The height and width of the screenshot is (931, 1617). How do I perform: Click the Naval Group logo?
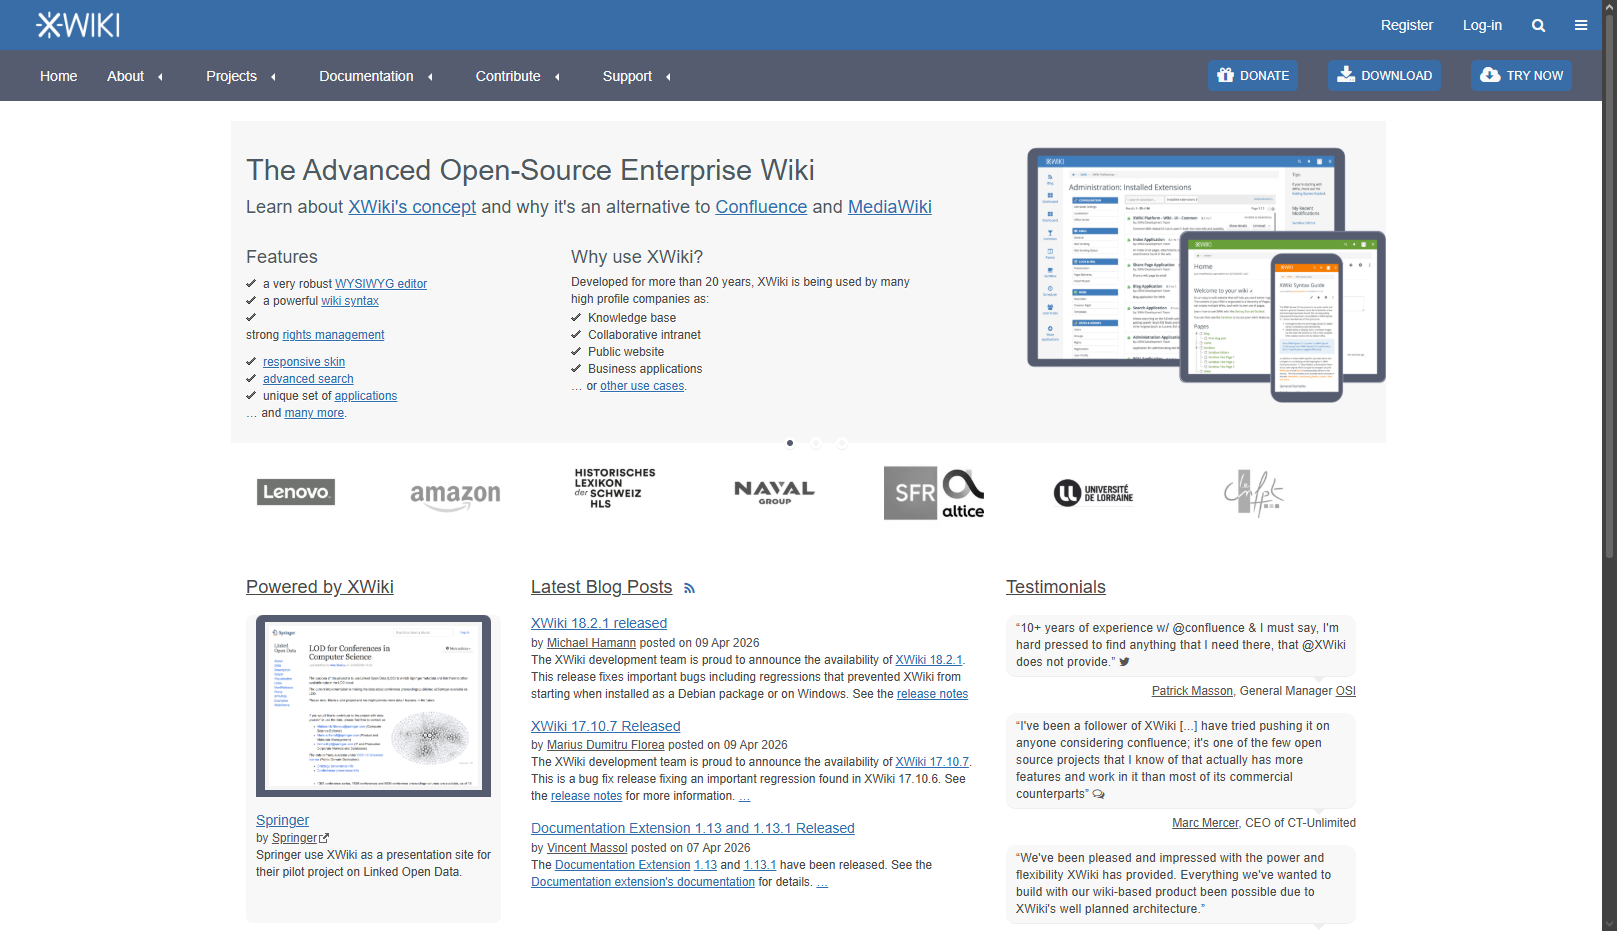pos(774,492)
